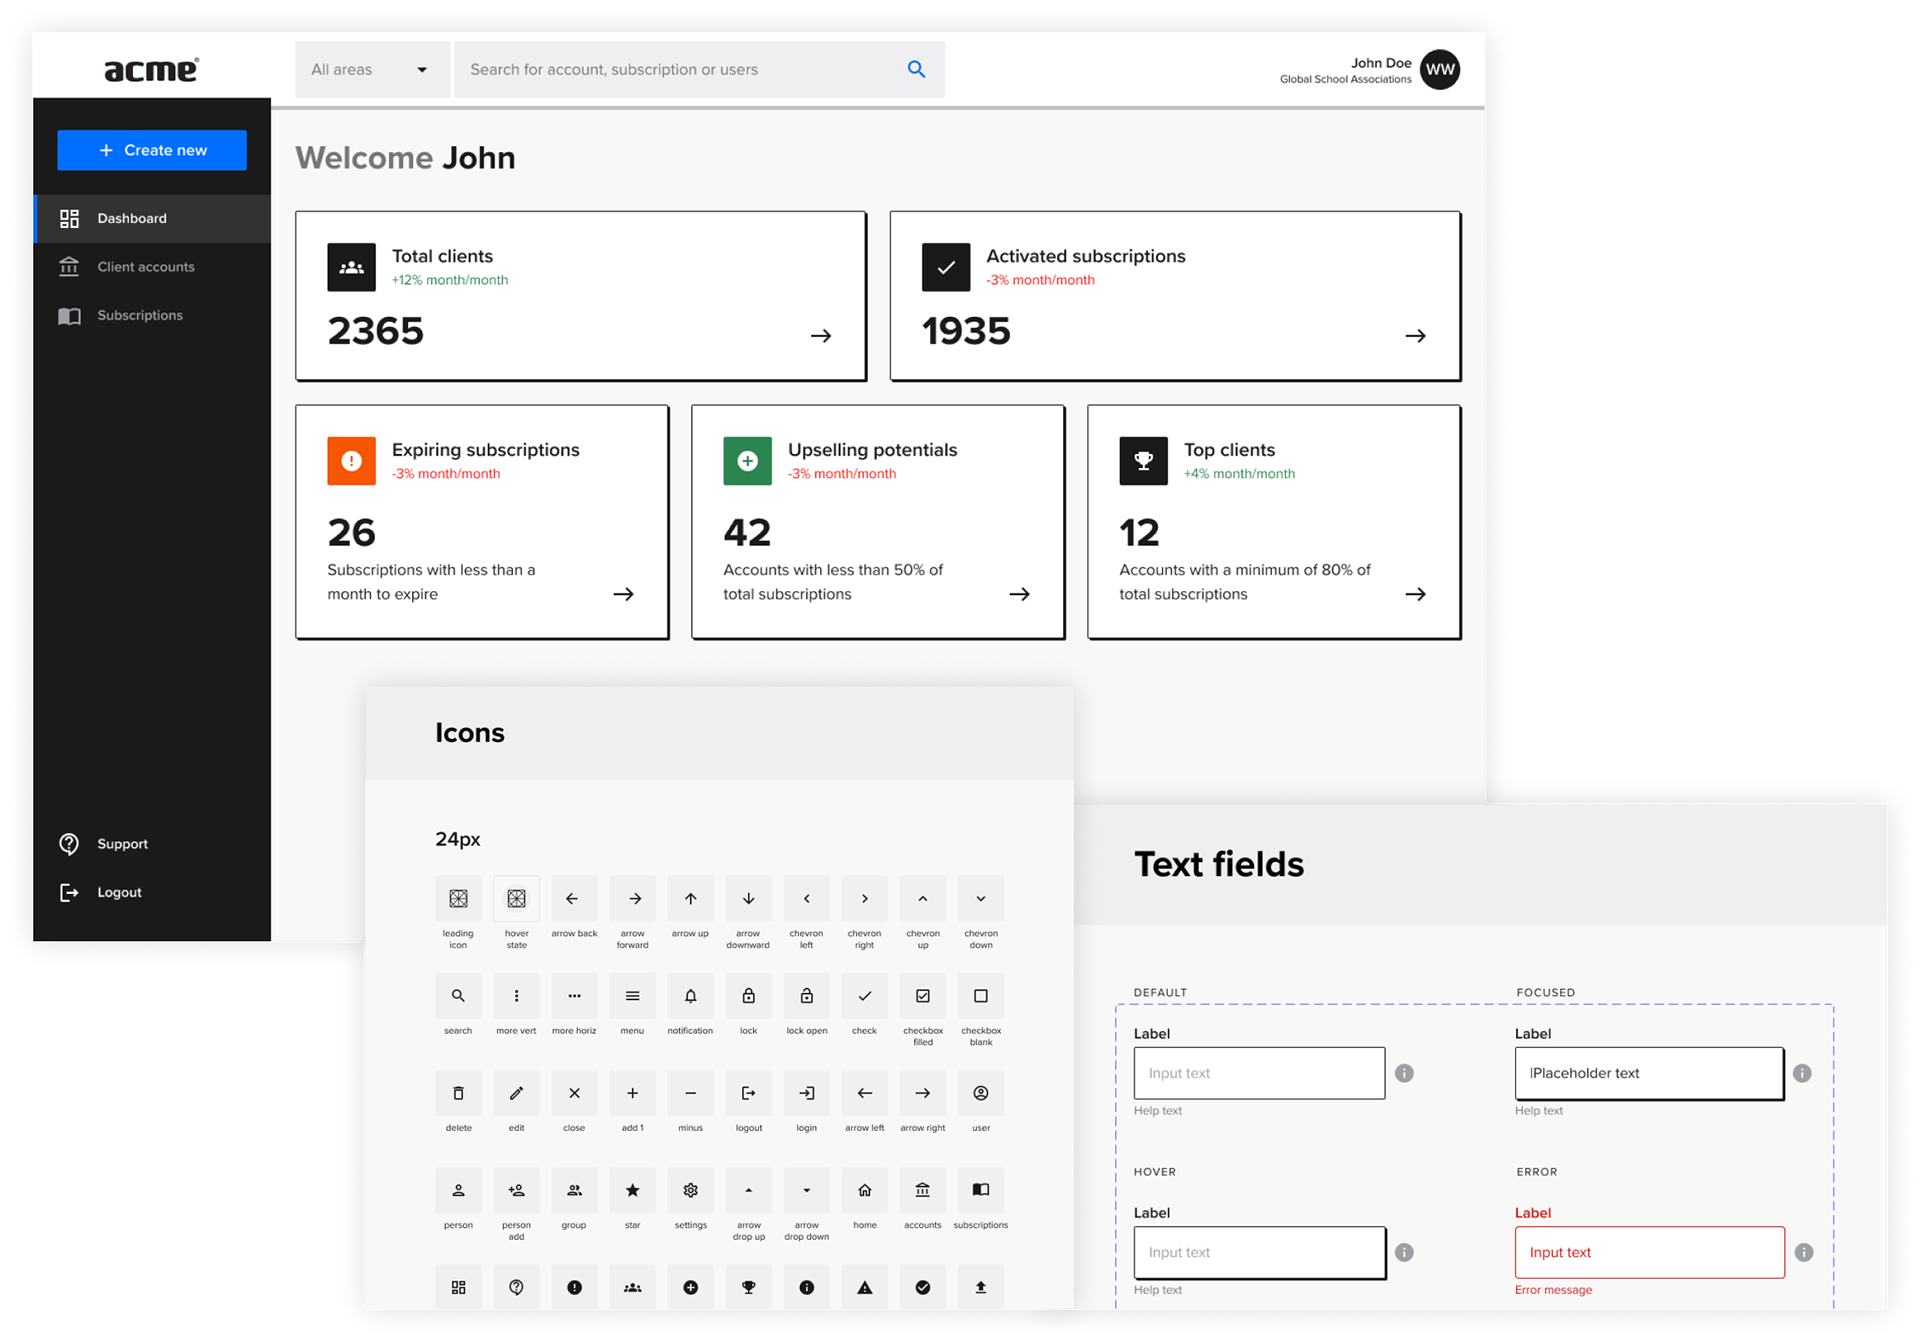This screenshot has height=1342, width=1920.
Task: Click the blue Create new button
Action: [x=152, y=150]
